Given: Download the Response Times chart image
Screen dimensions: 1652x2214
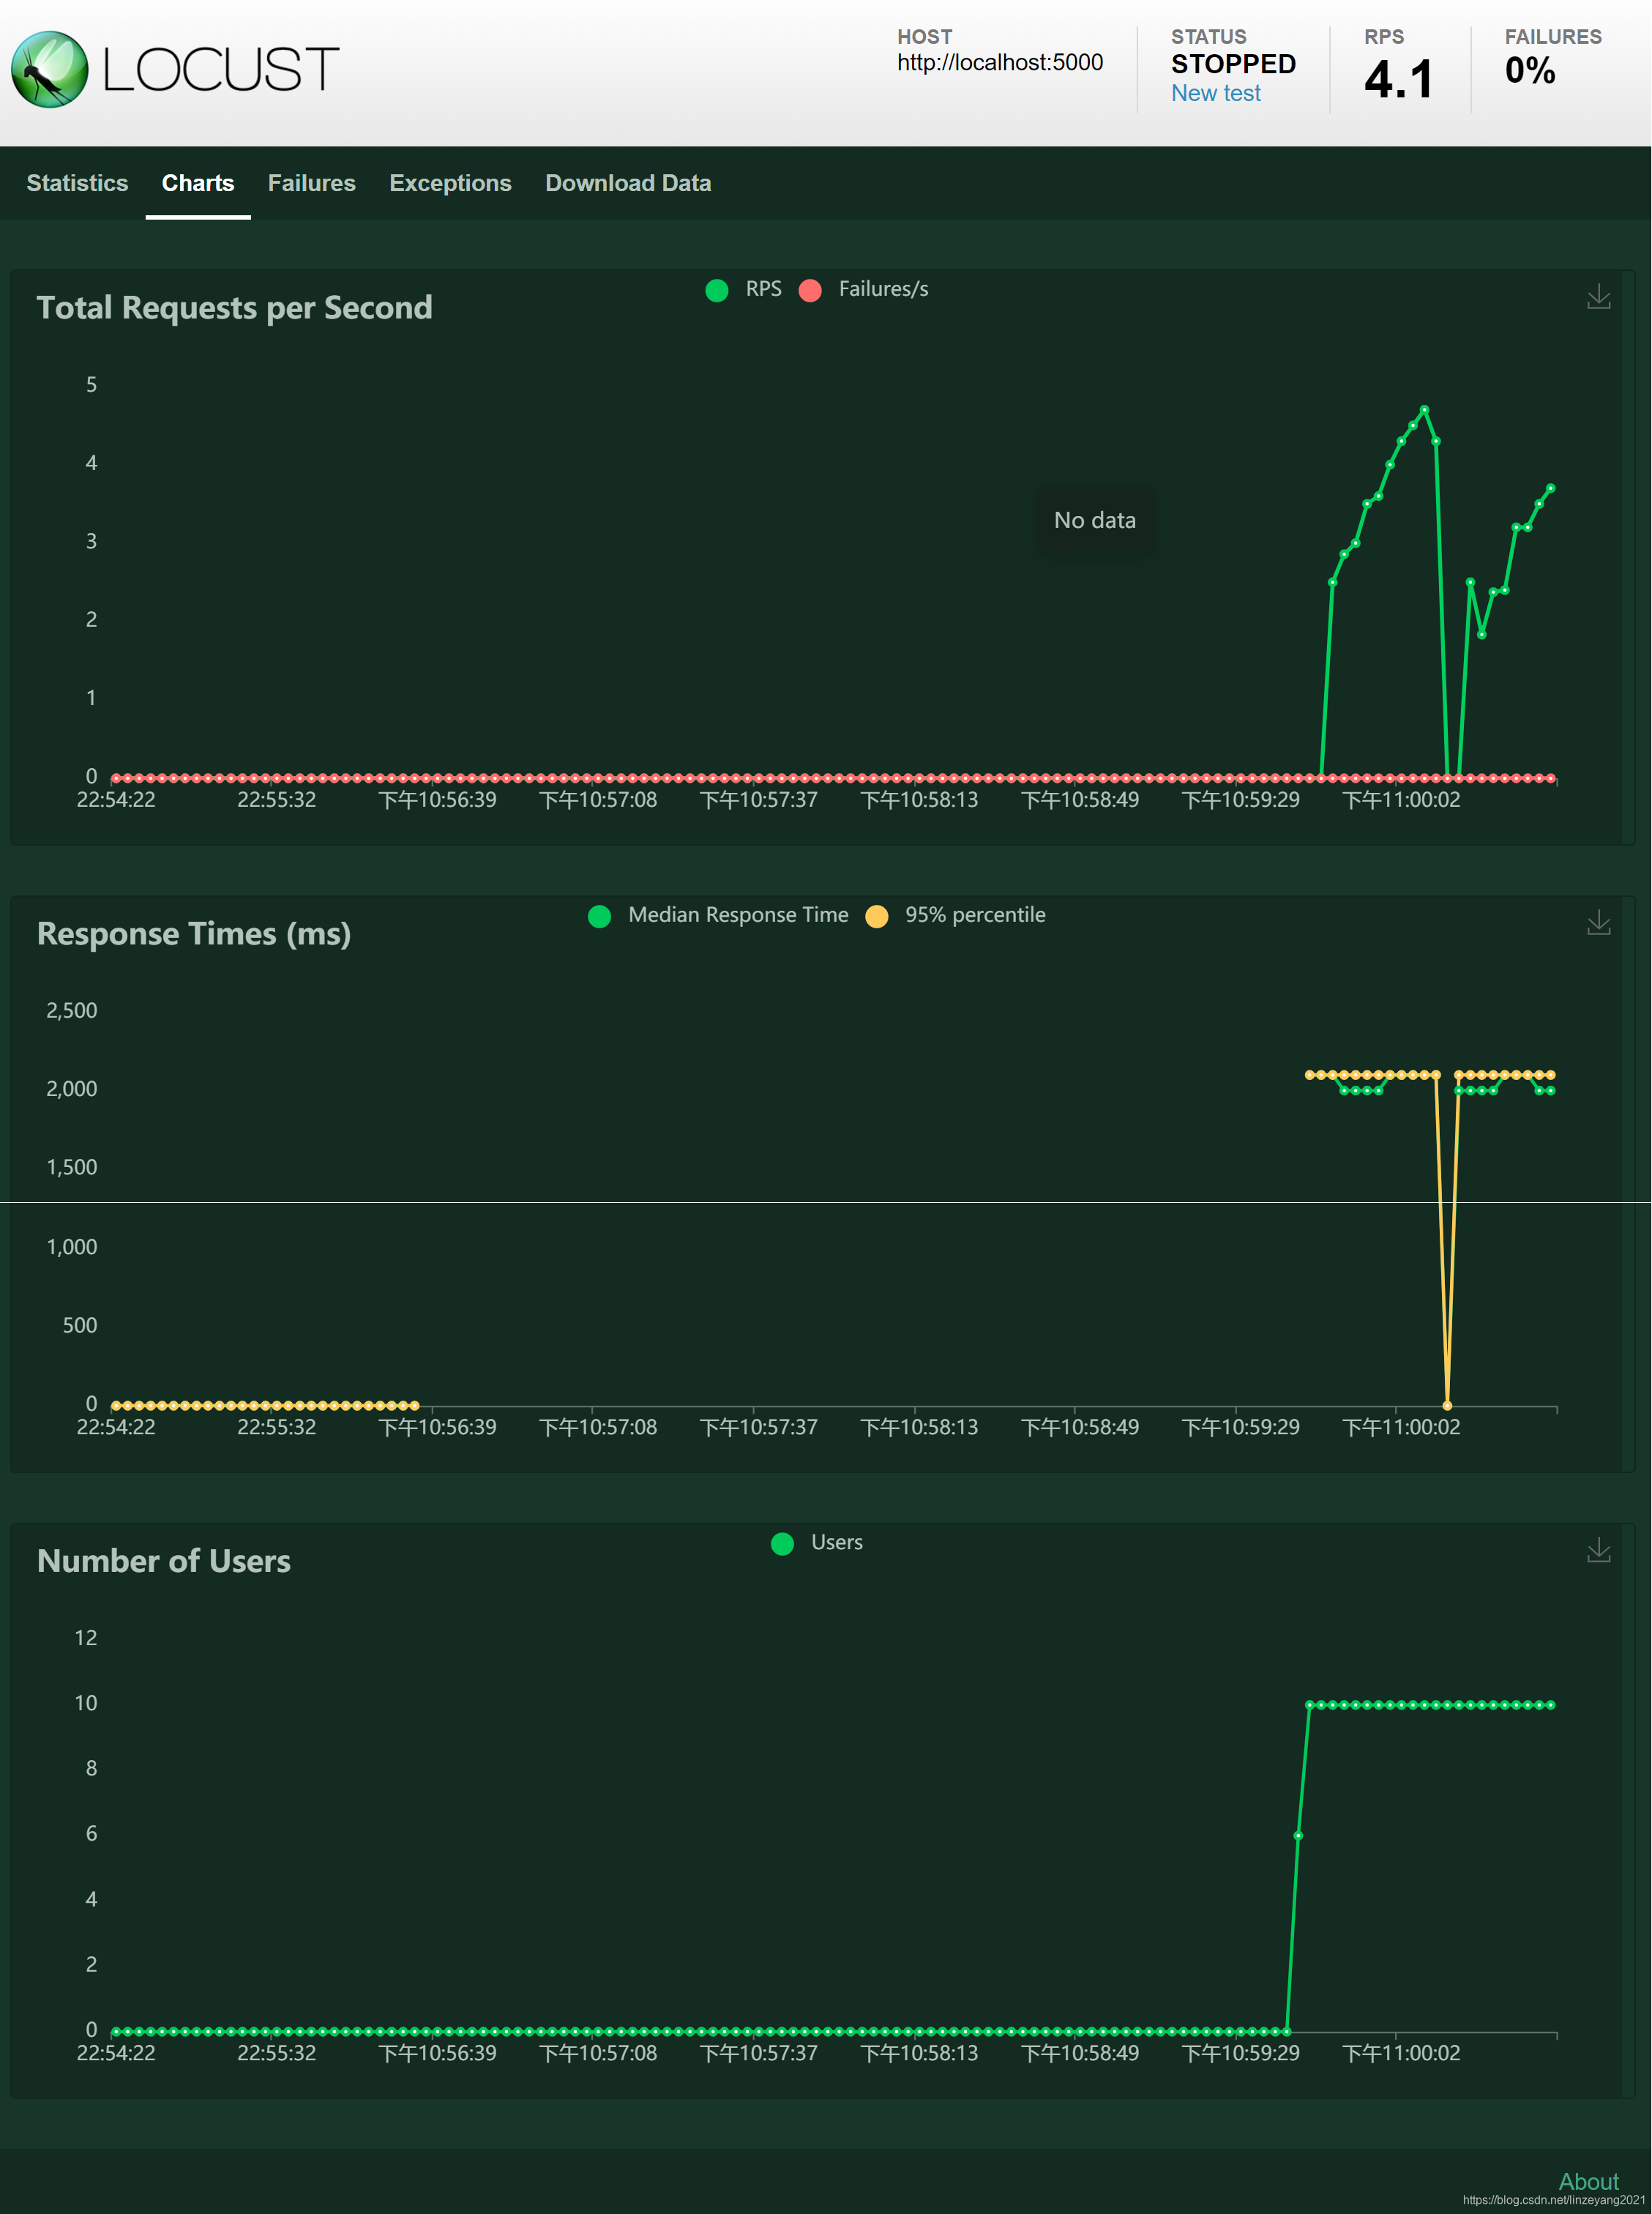Looking at the screenshot, I should 1598,922.
